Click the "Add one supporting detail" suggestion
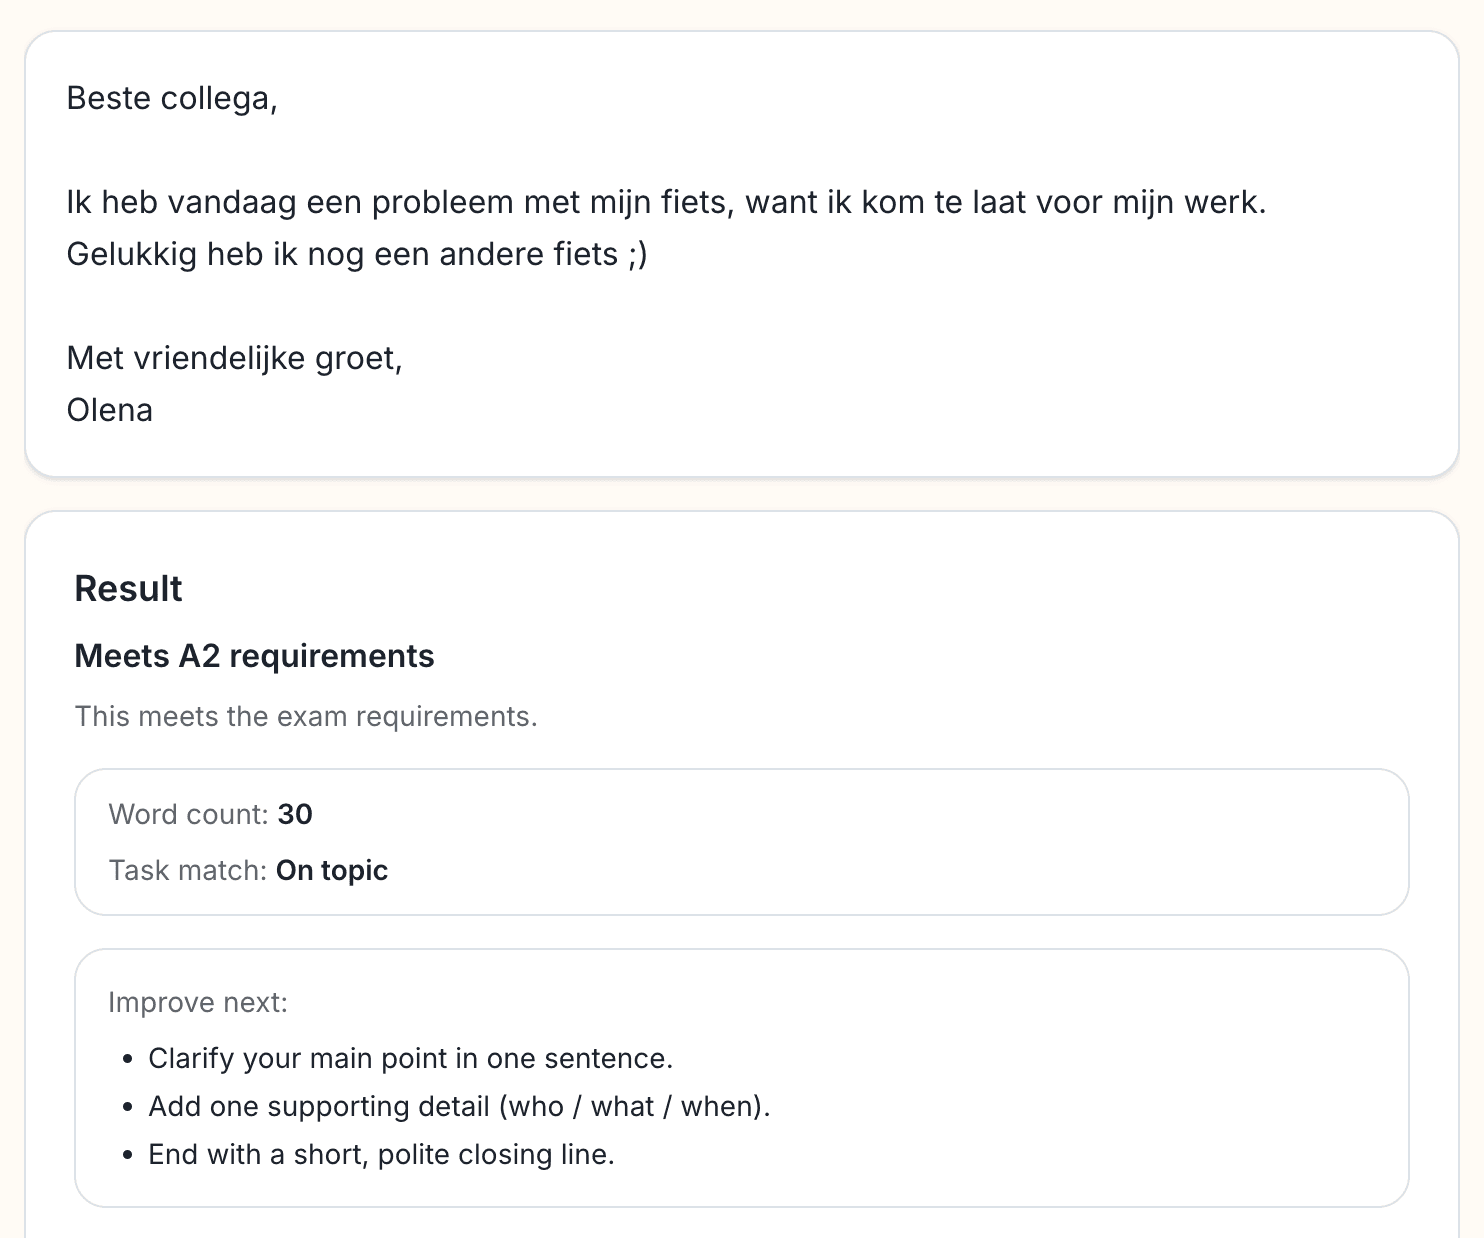 [x=459, y=1106]
